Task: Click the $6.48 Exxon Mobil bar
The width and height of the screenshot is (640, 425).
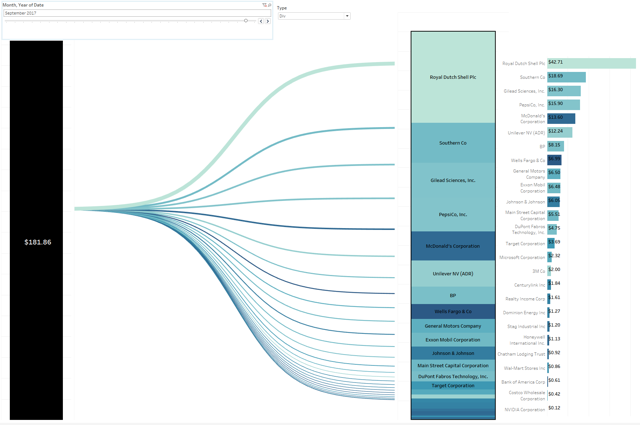Action: pos(554,188)
